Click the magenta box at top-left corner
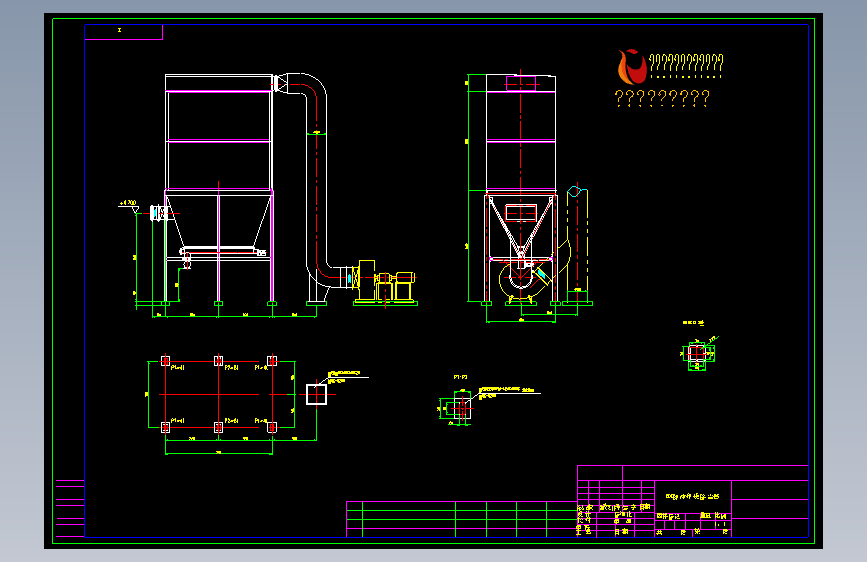867x562 pixels. click(124, 32)
